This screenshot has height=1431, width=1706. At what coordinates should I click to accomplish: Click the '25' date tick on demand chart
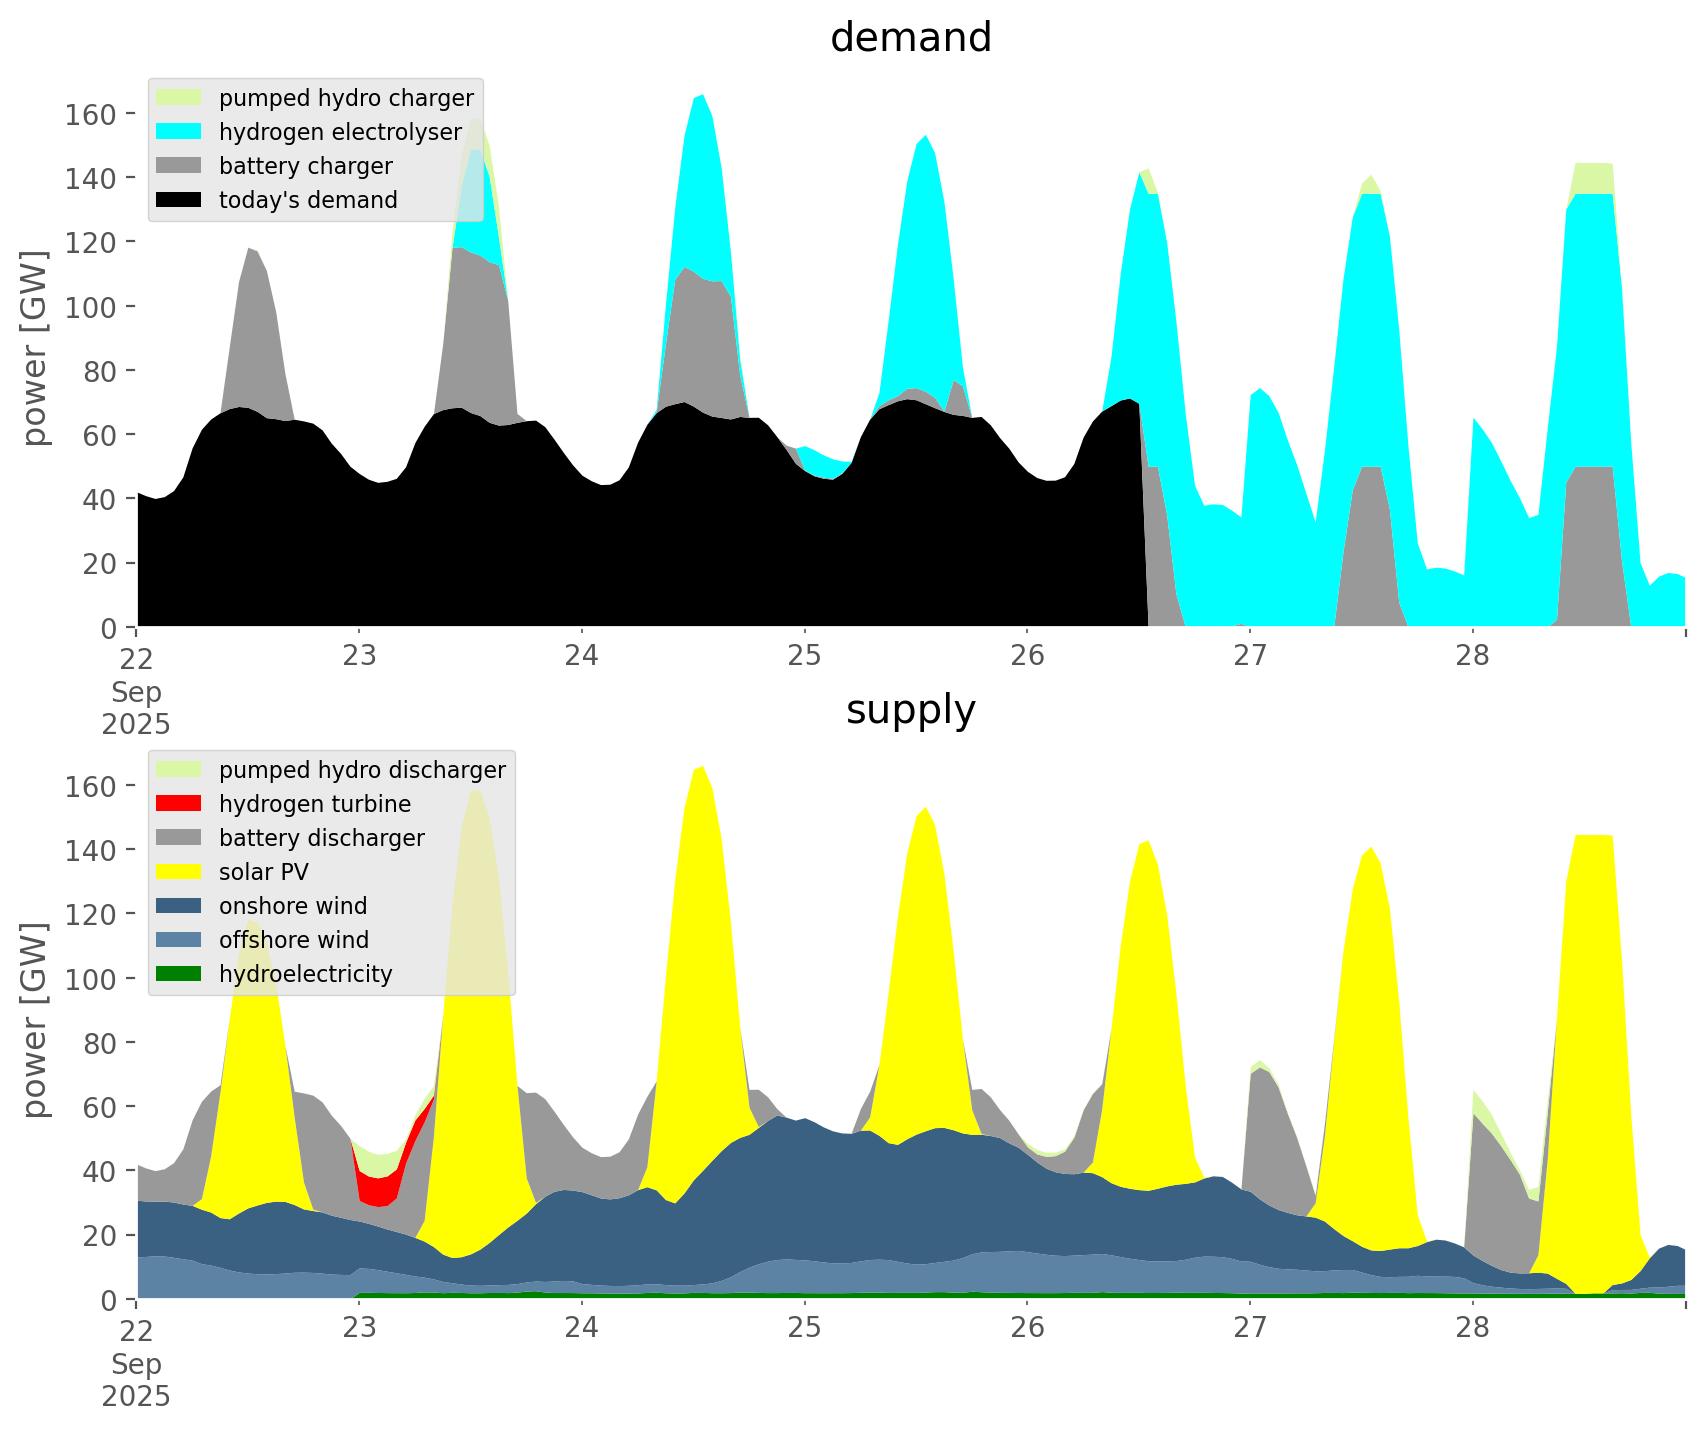pyautogui.click(x=804, y=656)
